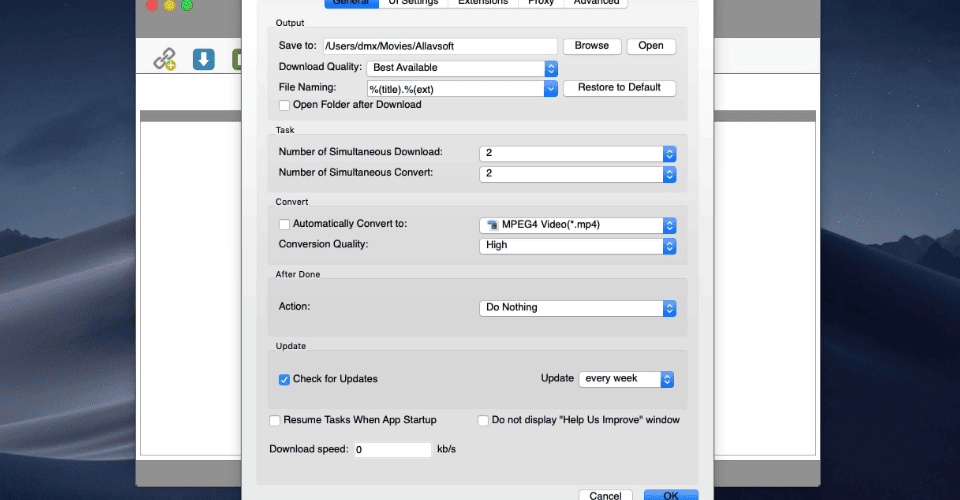Click the Download speed input field
Image resolution: width=960 pixels, height=500 pixels.
[x=393, y=450]
